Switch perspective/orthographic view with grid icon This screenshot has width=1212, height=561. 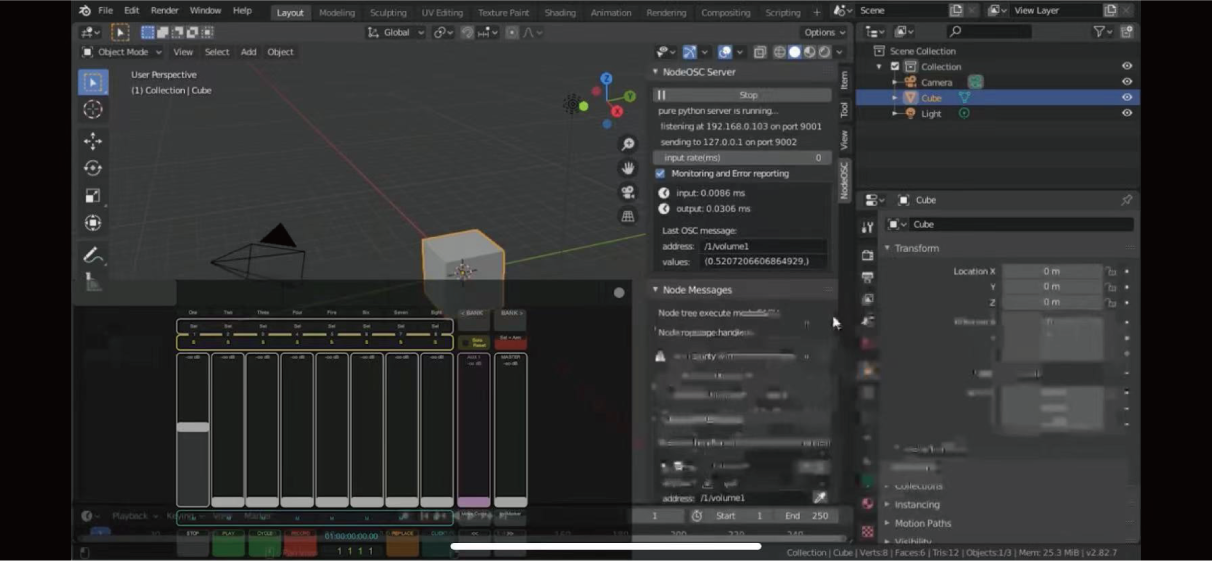coord(628,216)
